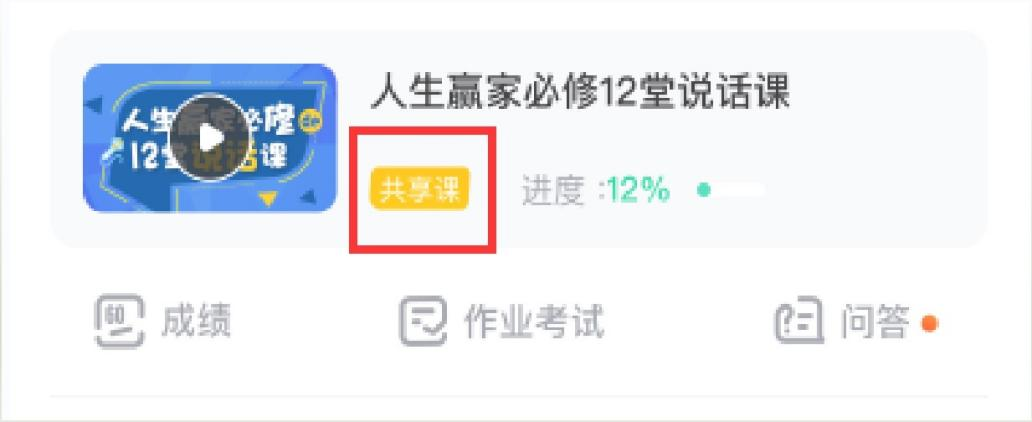Viewport: 1032px width, 422px height.
Task: Click the orange notification dot beside 问答
Action: pos(929,323)
